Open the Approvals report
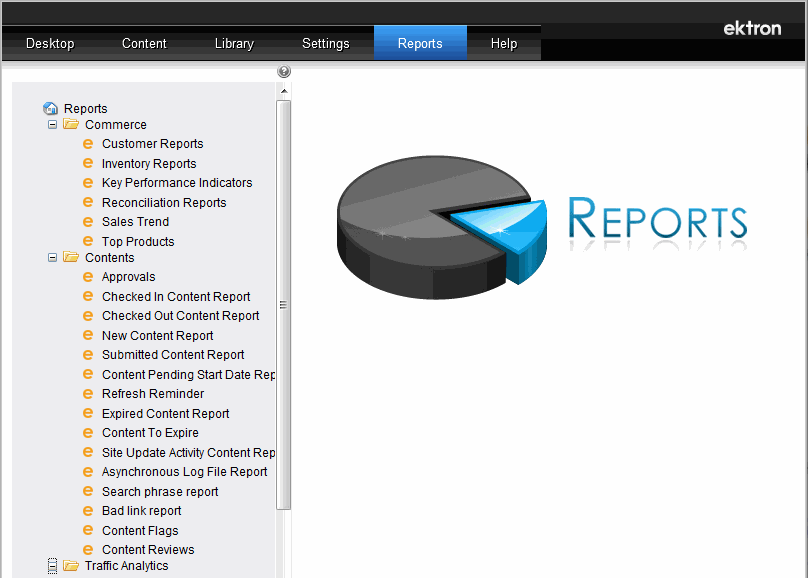Image resolution: width=808 pixels, height=578 pixels. click(128, 277)
